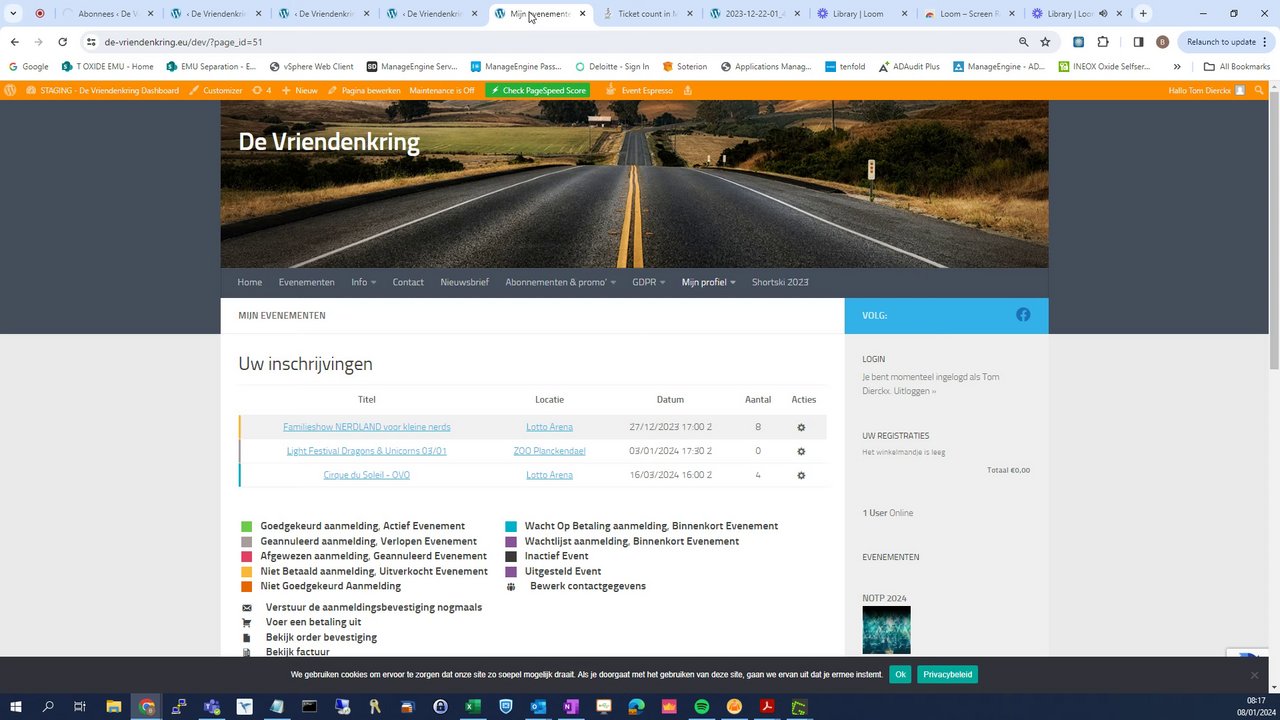
Task: Open Familieshow NERDLAND voor kleine nerds link
Action: (x=366, y=427)
